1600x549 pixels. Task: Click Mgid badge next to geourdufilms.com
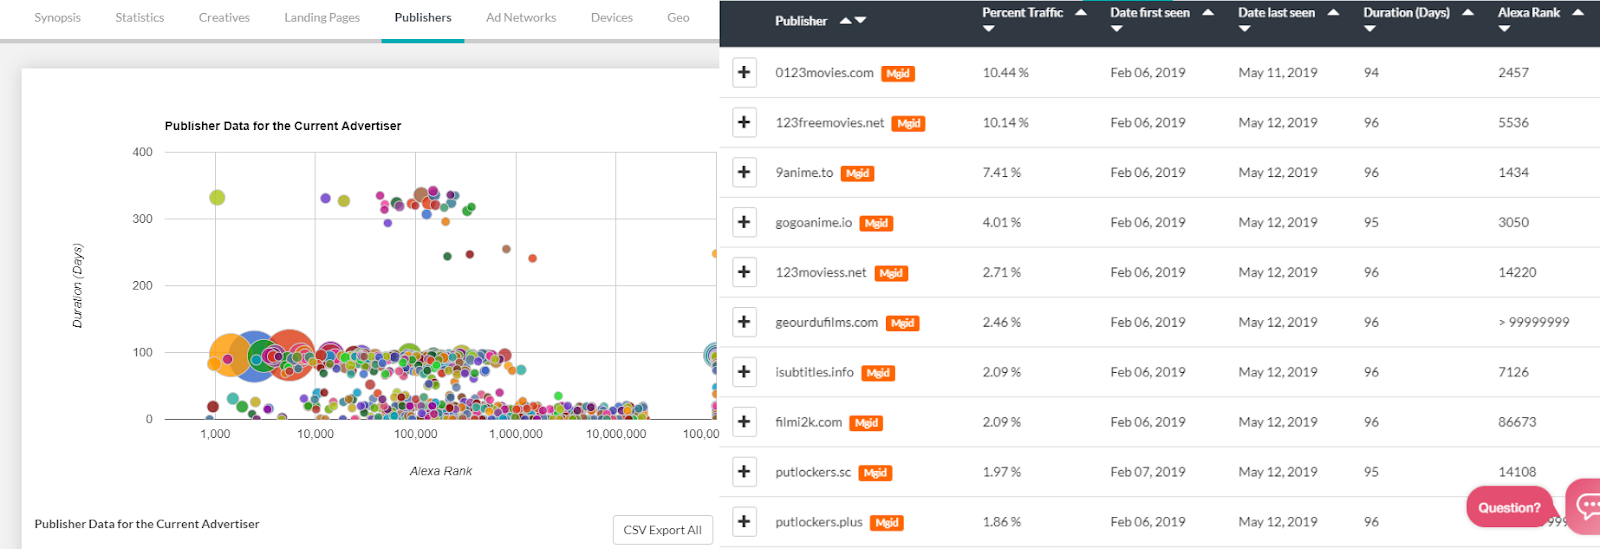(902, 324)
